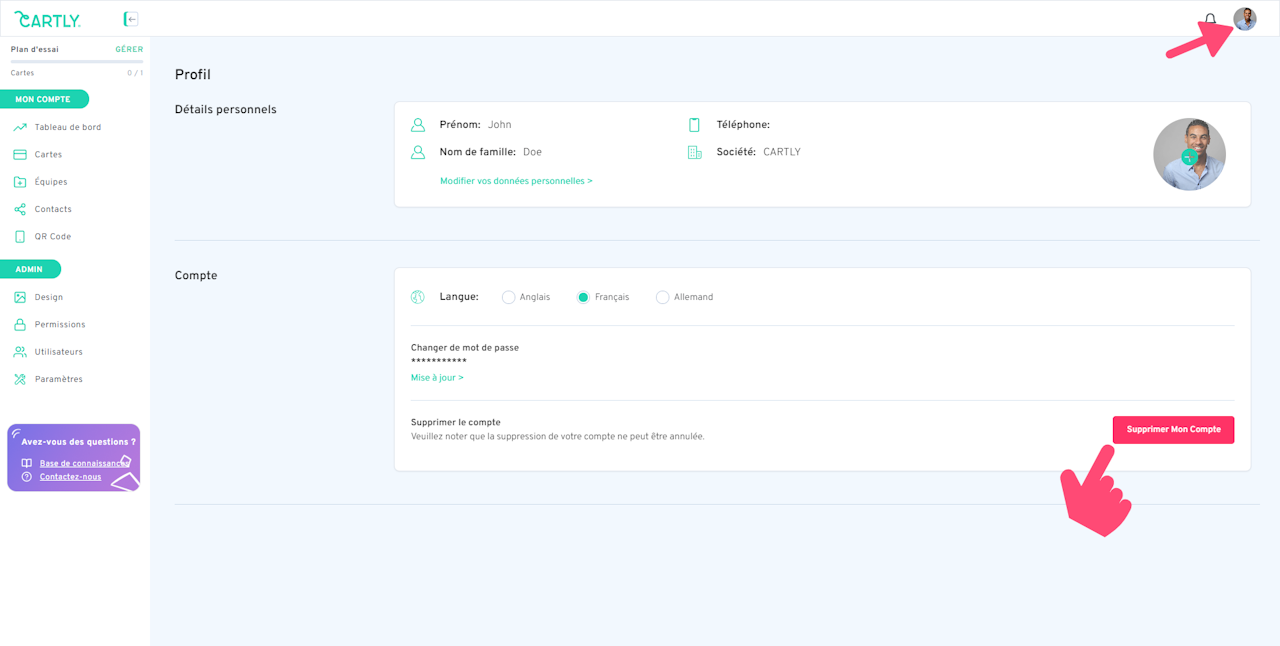This screenshot has width=1280, height=646.
Task: Select the Allemand language radio button
Action: [x=662, y=297]
